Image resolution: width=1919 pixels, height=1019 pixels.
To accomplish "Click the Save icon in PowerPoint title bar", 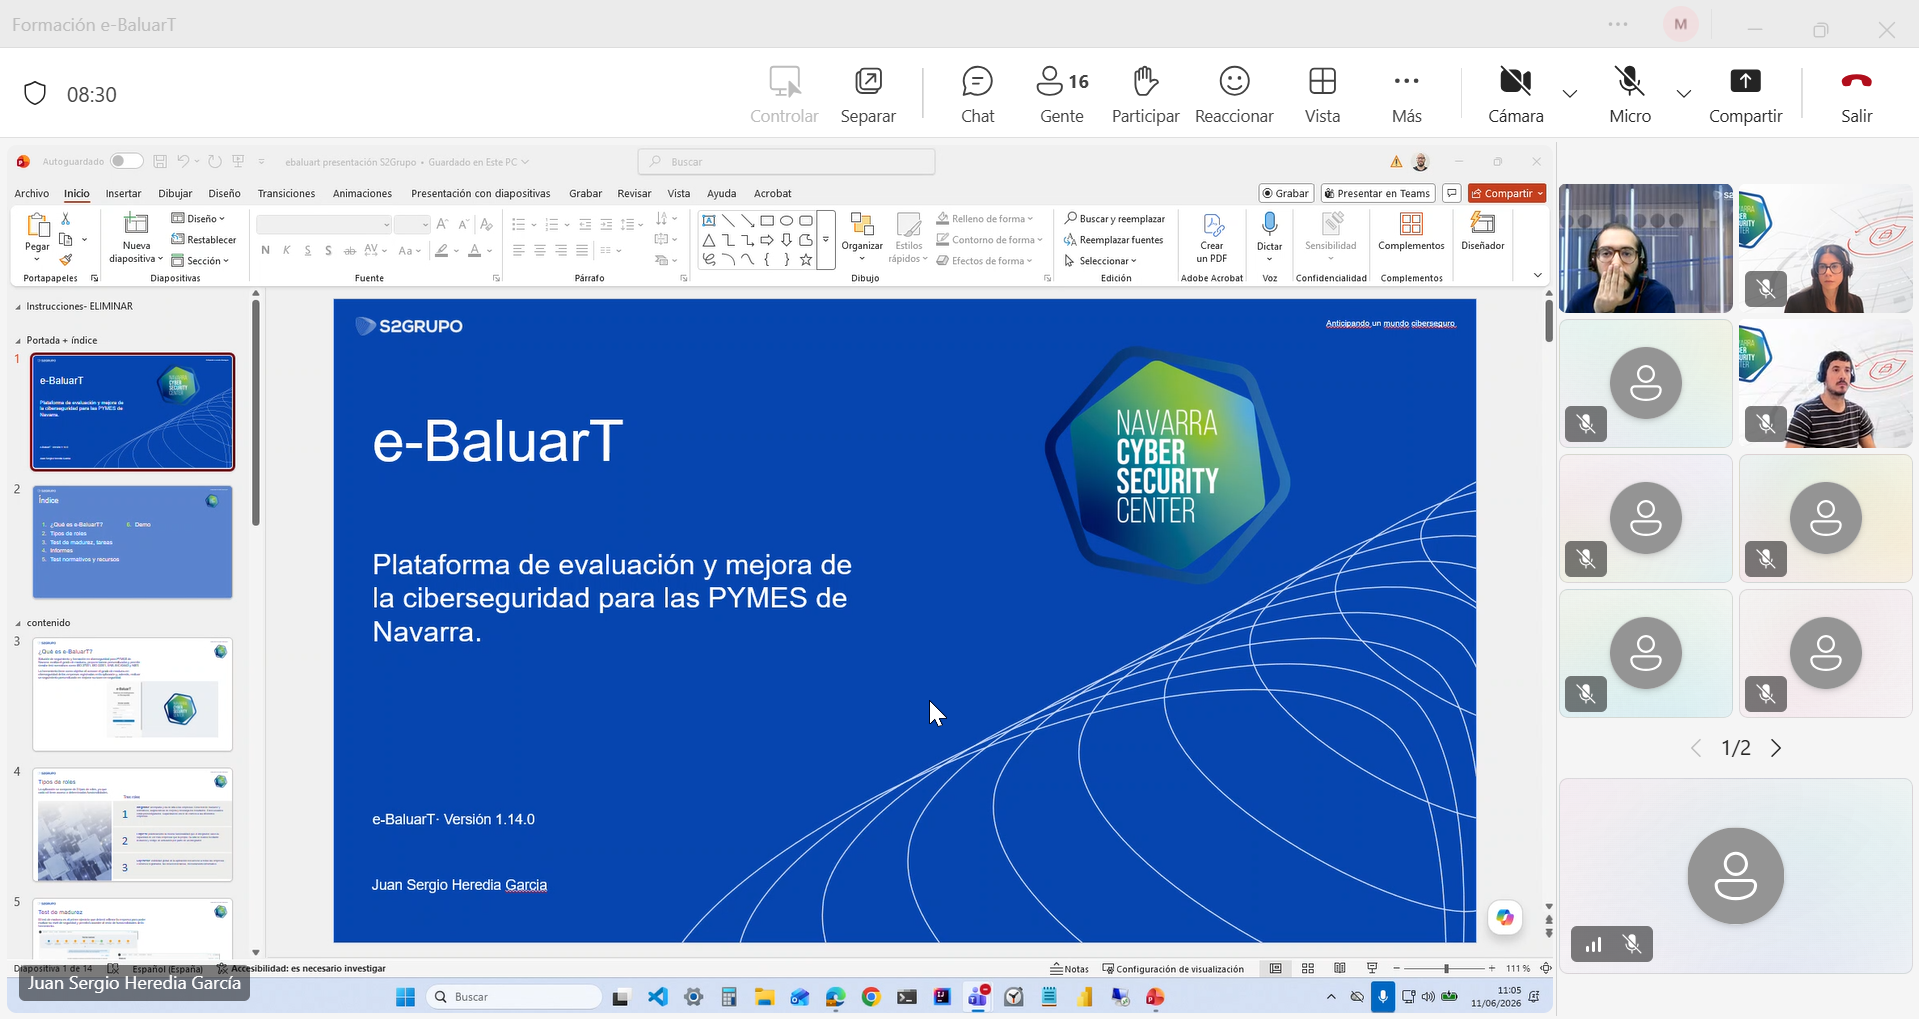I will 160,161.
